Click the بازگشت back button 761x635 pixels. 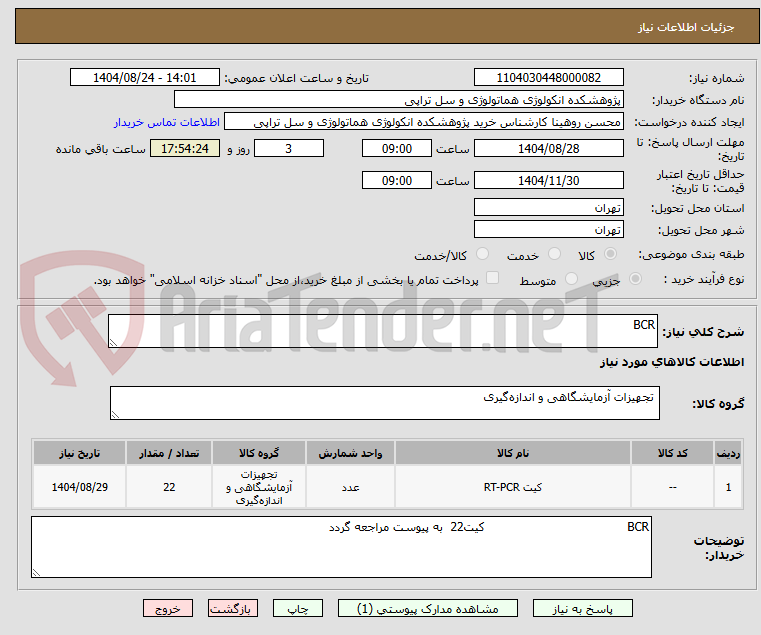click(233, 608)
